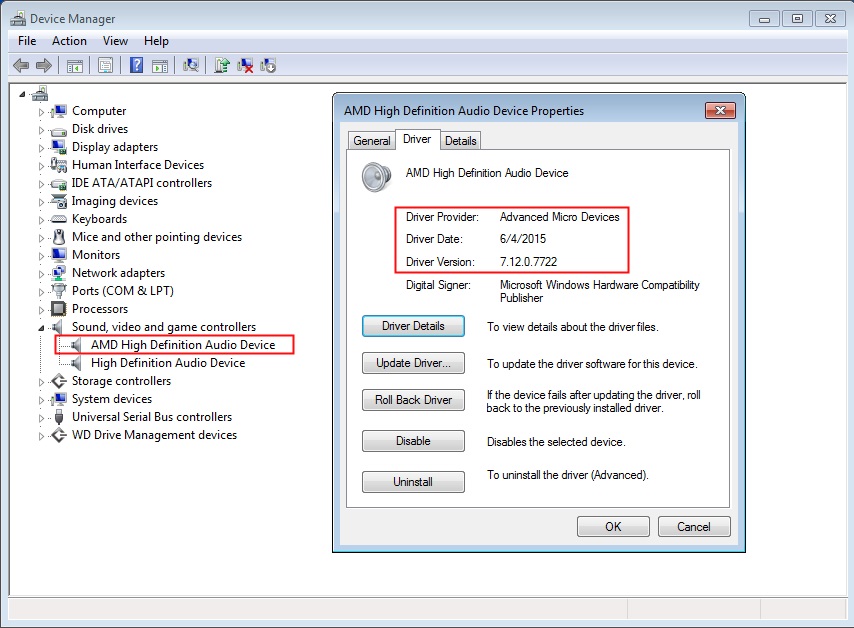854x628 pixels.
Task: Switch to the Details tab
Action: click(x=461, y=141)
